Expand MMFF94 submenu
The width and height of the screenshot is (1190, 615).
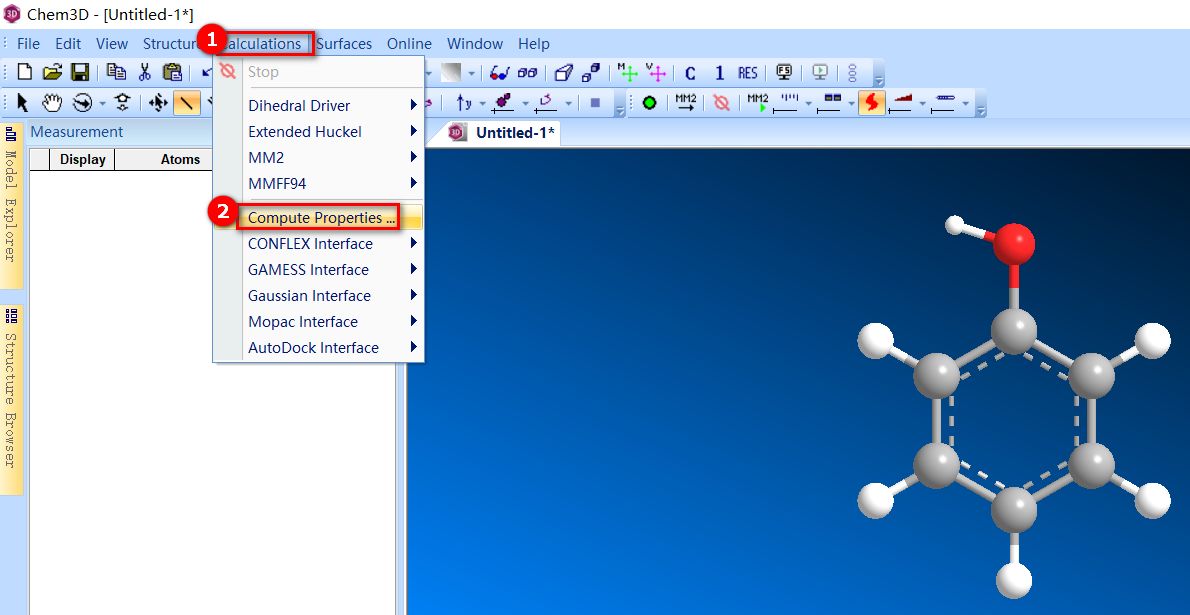click(318, 183)
